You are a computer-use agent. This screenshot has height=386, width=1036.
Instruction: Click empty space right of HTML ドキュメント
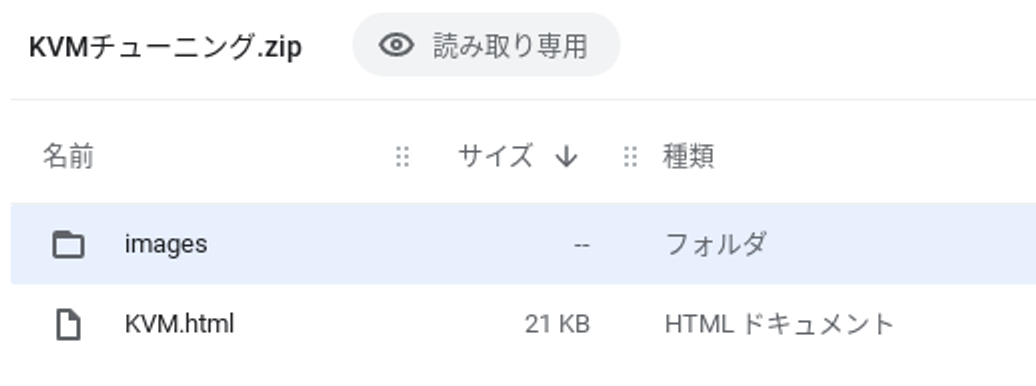(965, 325)
